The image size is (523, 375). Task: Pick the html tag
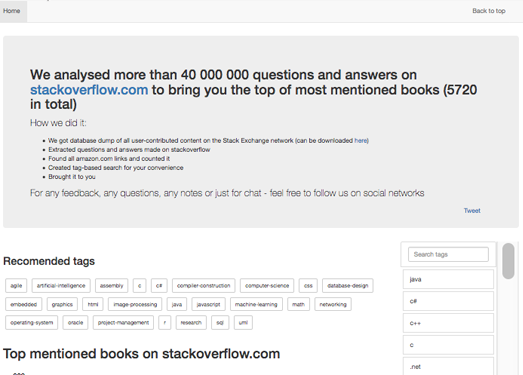(x=93, y=304)
